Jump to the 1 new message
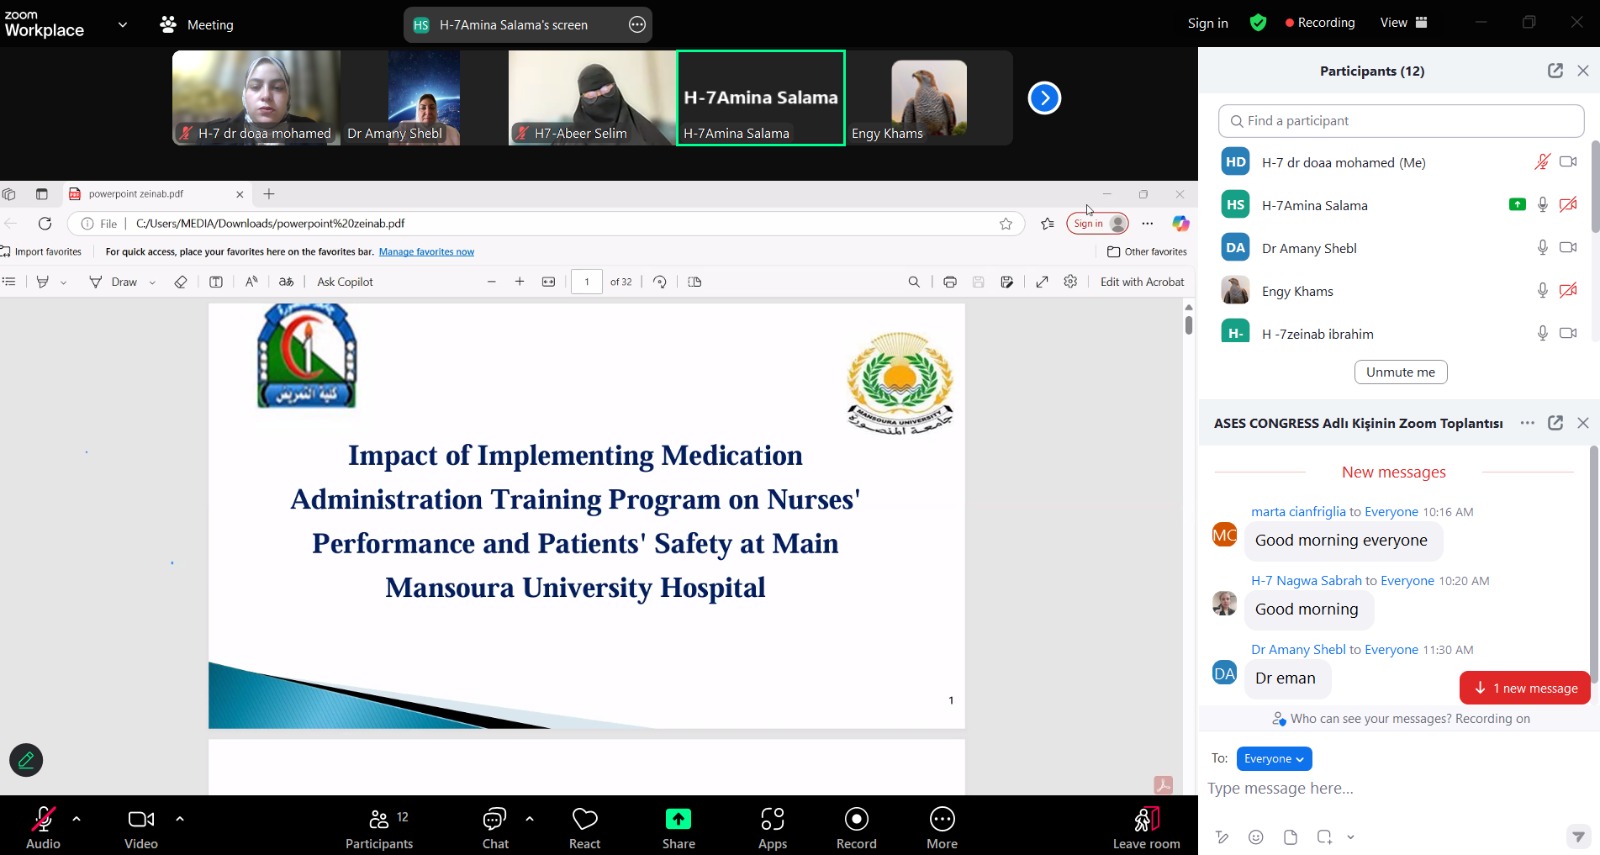Viewport: 1600px width, 855px height. pos(1525,688)
